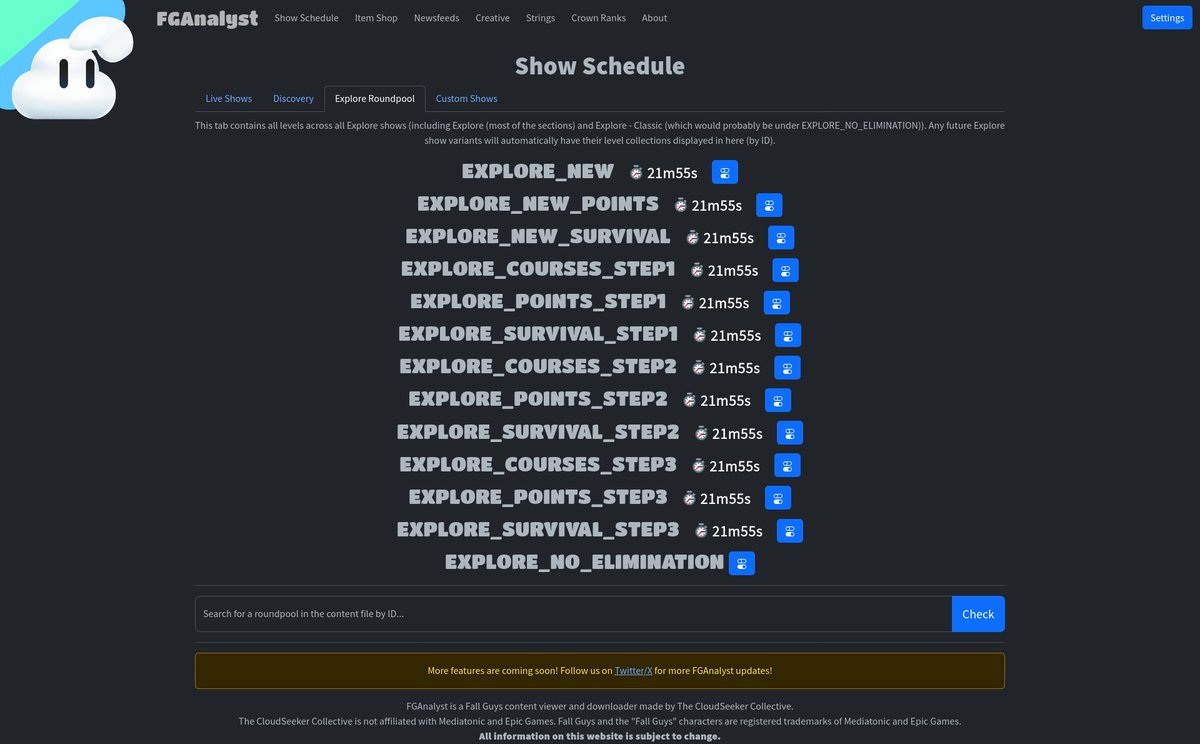Screen dimensions: 1200x744
Task: Click the EXPLORE_SURVIVAL_STEP2 heading
Action: coord(538,432)
